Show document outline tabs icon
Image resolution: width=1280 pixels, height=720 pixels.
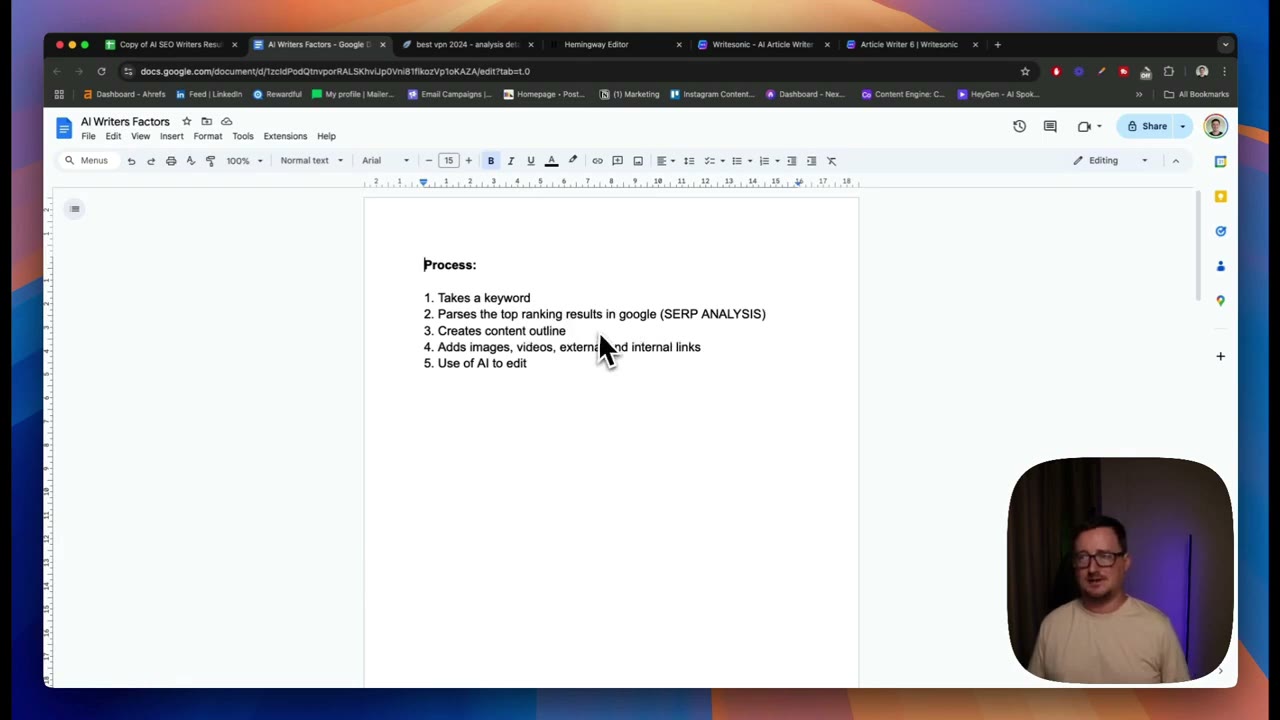[75, 209]
